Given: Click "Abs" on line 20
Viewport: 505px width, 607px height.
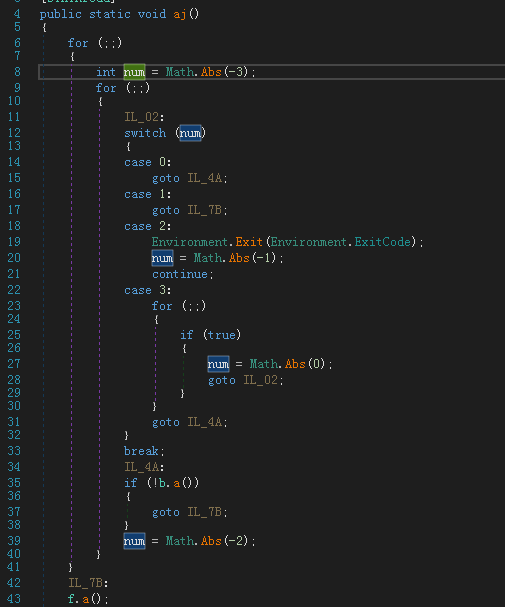Looking at the screenshot, I should 239,258.
